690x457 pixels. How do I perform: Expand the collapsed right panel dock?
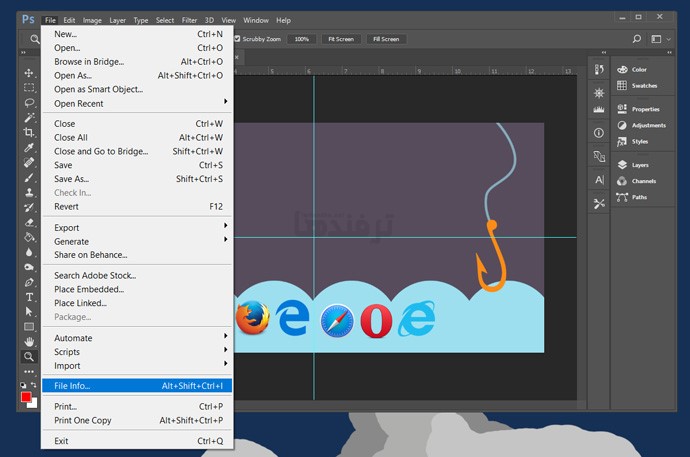[x=669, y=52]
